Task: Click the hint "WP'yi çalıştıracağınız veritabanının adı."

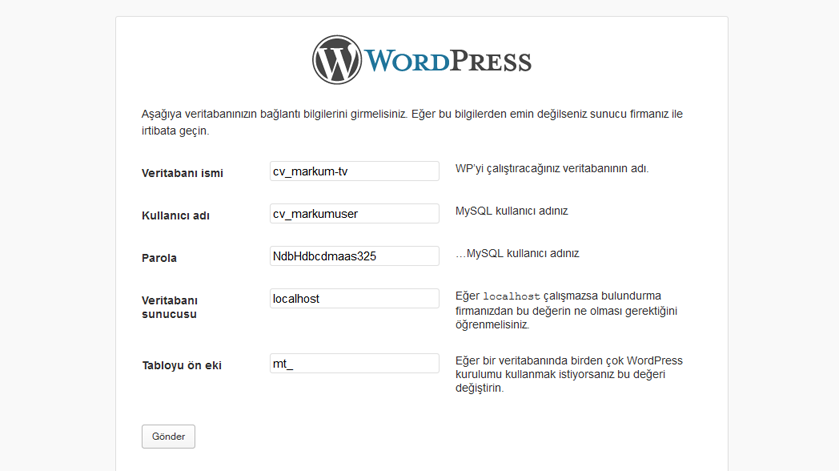Action: (552, 169)
